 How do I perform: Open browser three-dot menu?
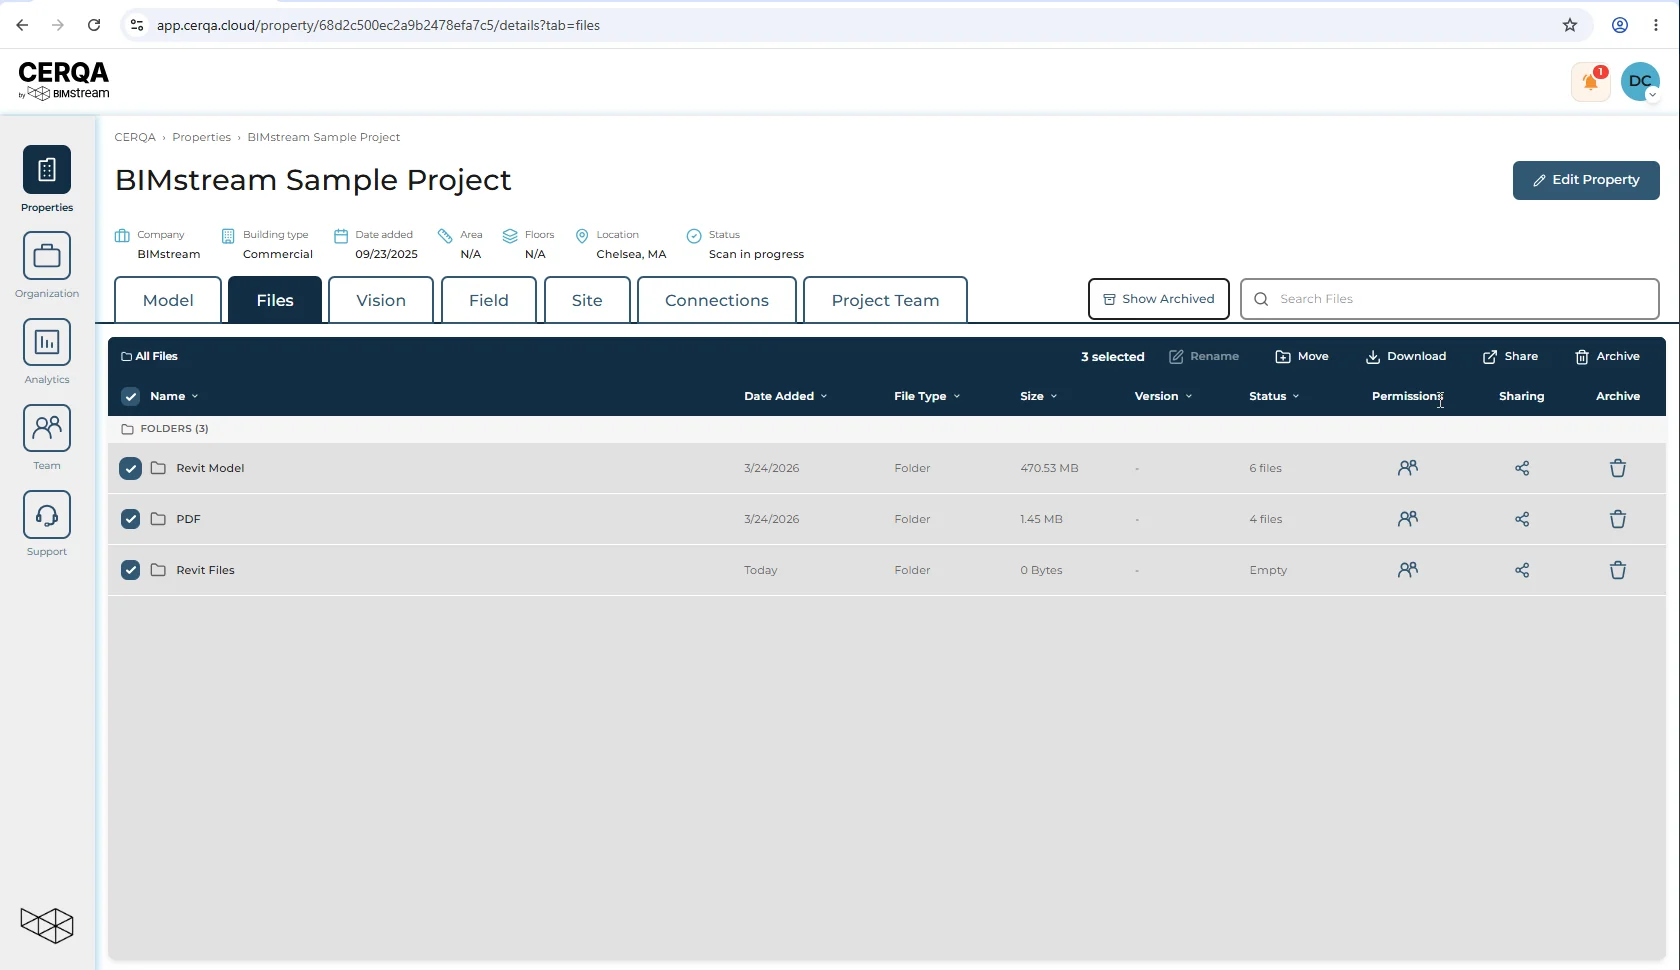pyautogui.click(x=1656, y=25)
